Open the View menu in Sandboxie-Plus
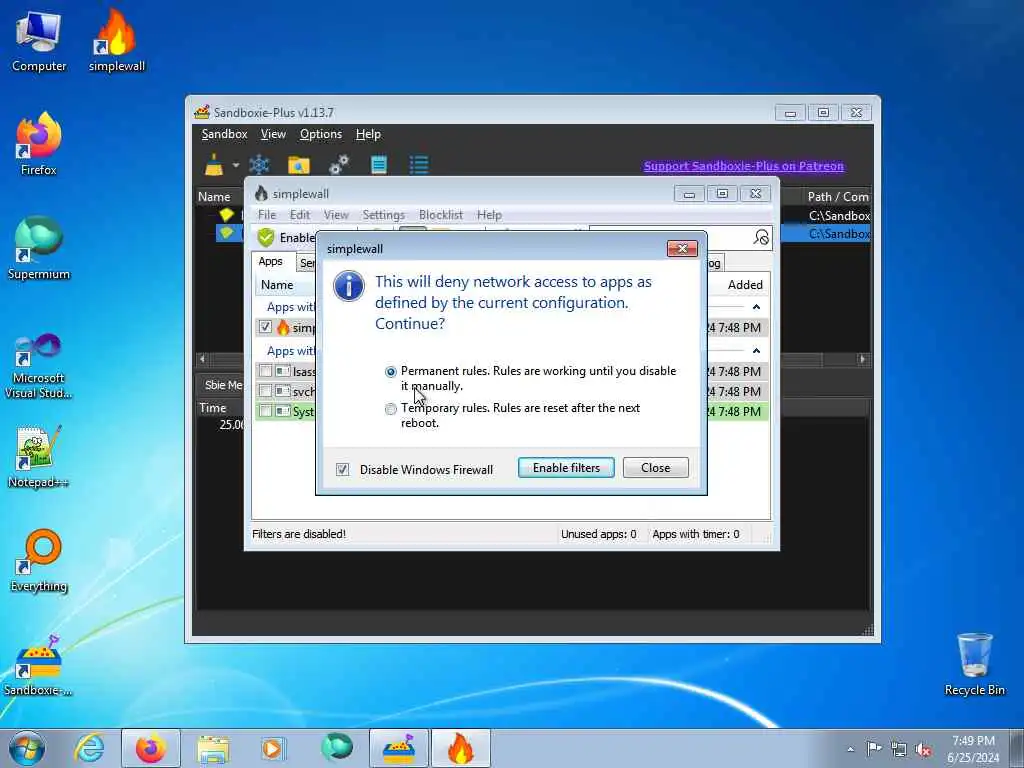 click(273, 134)
